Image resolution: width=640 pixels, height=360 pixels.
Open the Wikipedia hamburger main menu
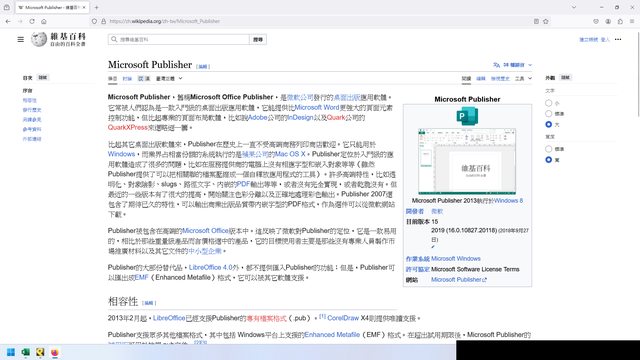coord(20,40)
